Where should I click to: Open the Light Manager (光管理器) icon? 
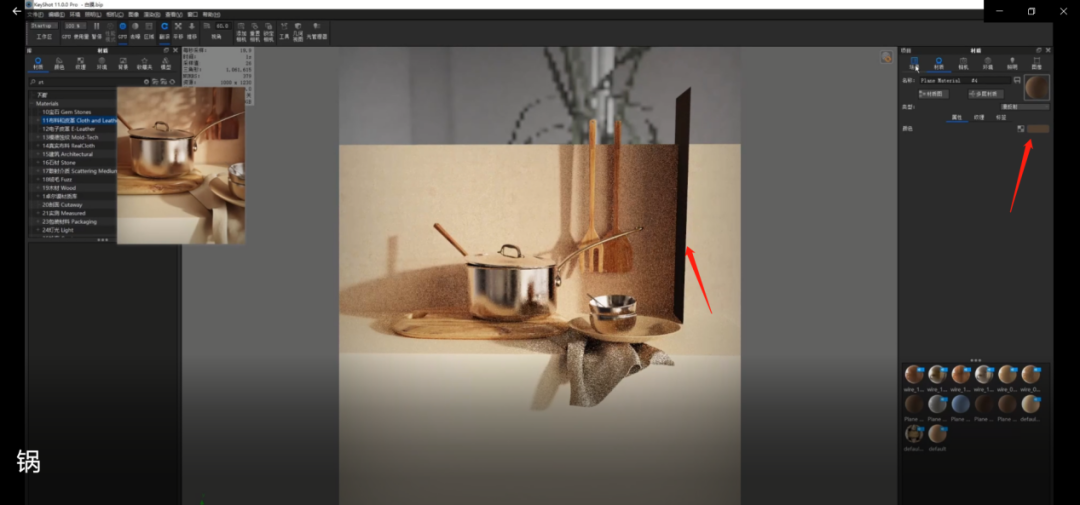316,30
